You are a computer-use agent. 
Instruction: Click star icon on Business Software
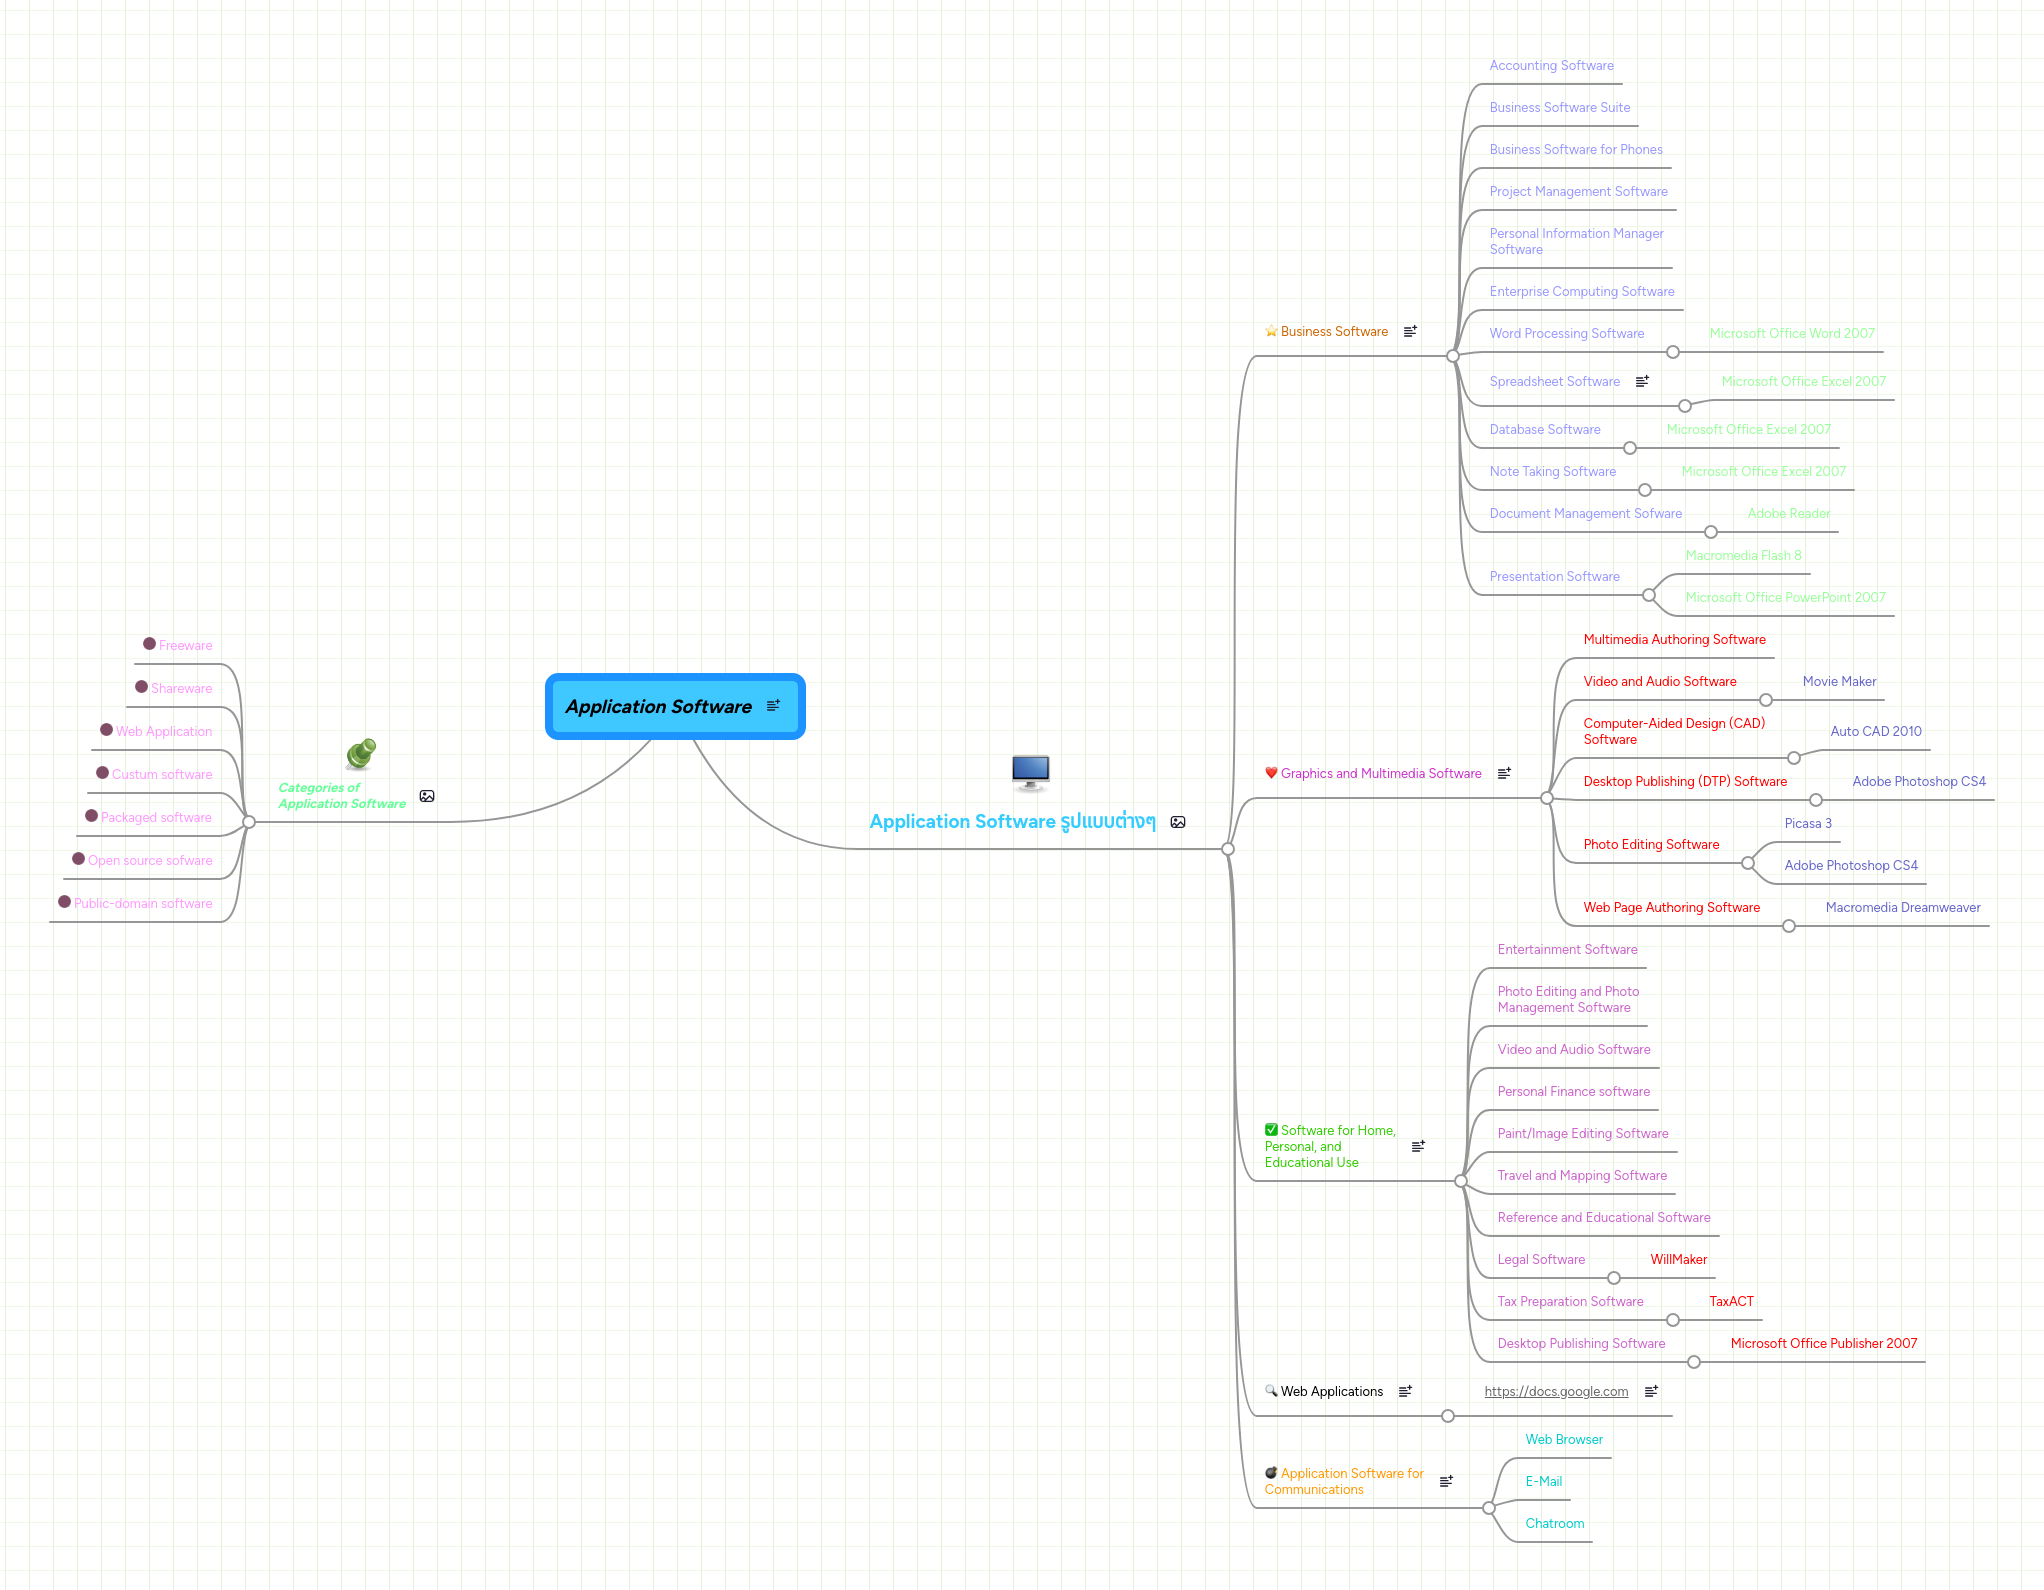(x=1271, y=331)
